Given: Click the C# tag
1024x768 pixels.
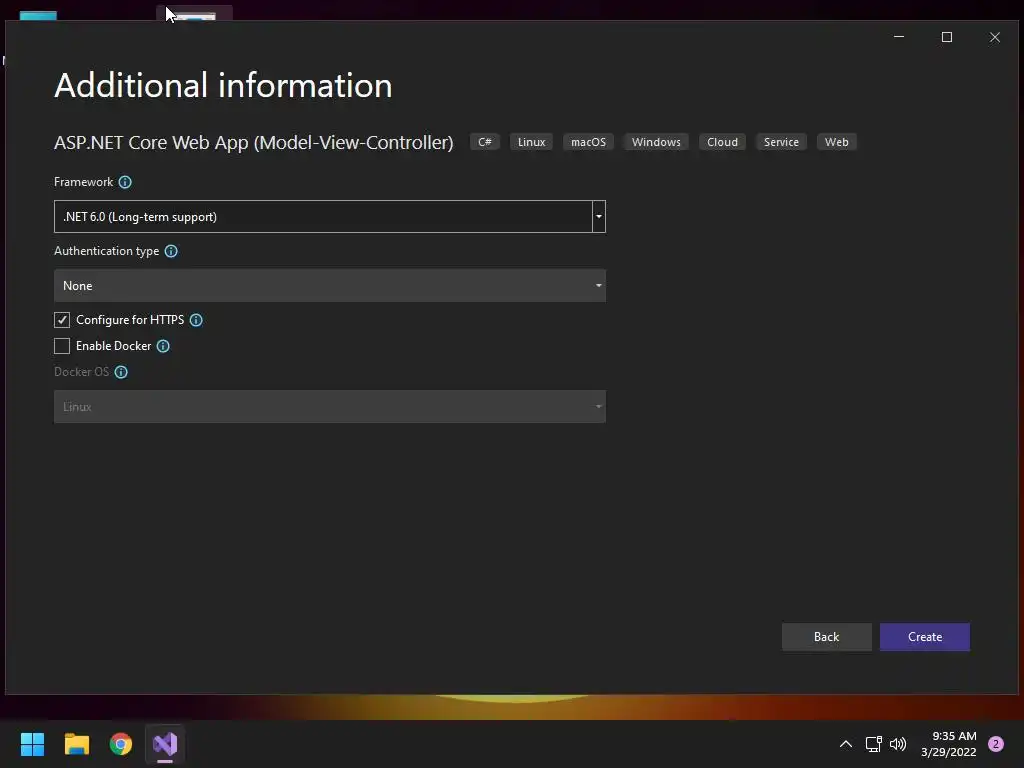Looking at the screenshot, I should tap(485, 142).
